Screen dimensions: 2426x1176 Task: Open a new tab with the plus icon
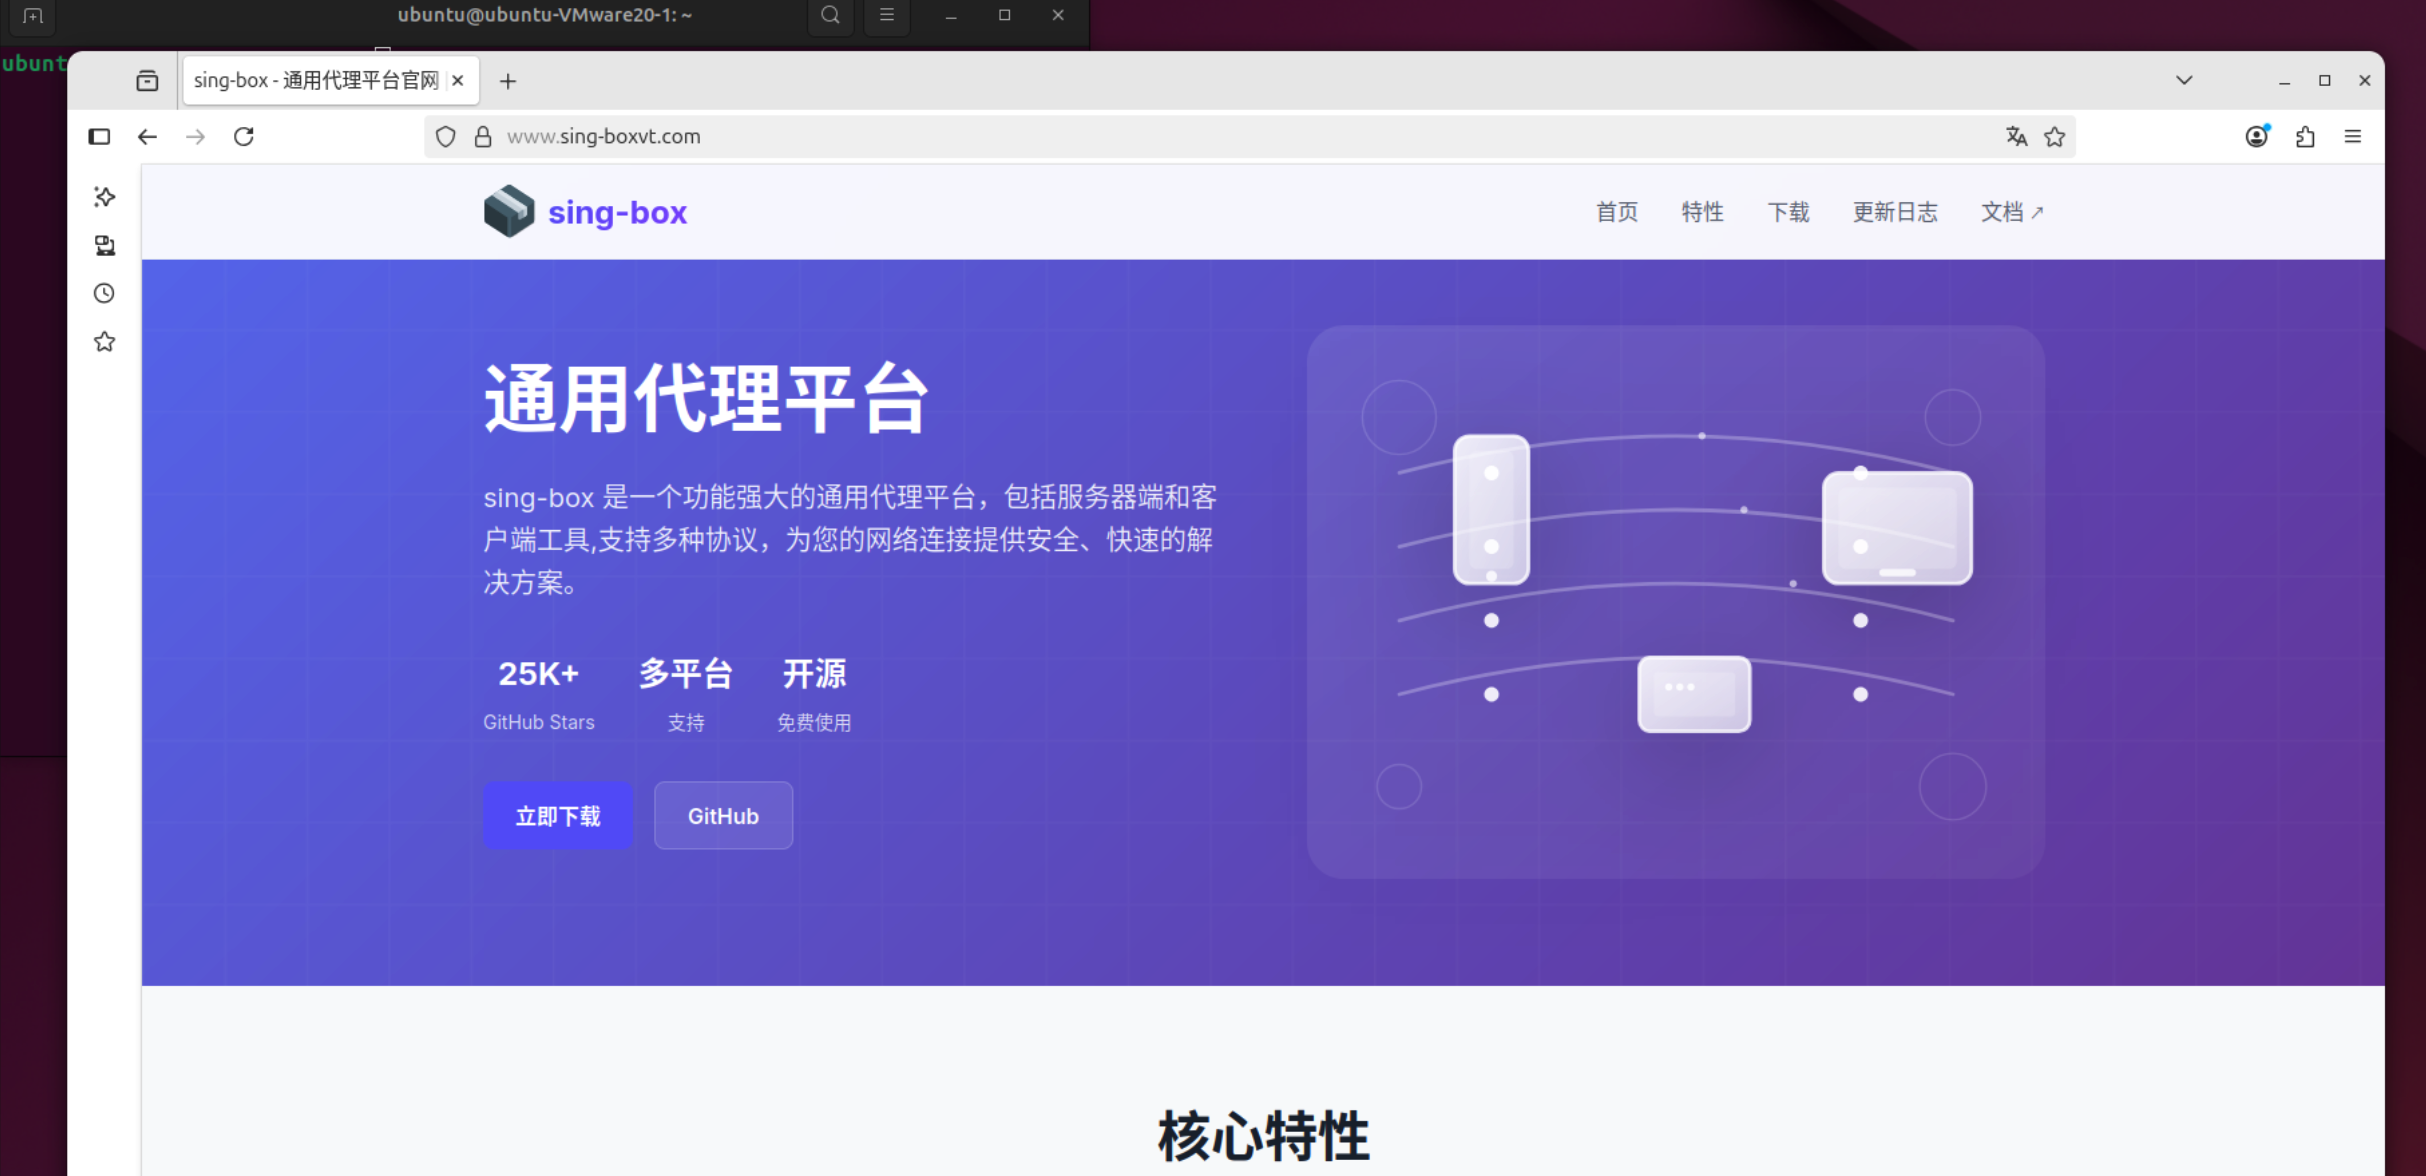(508, 81)
